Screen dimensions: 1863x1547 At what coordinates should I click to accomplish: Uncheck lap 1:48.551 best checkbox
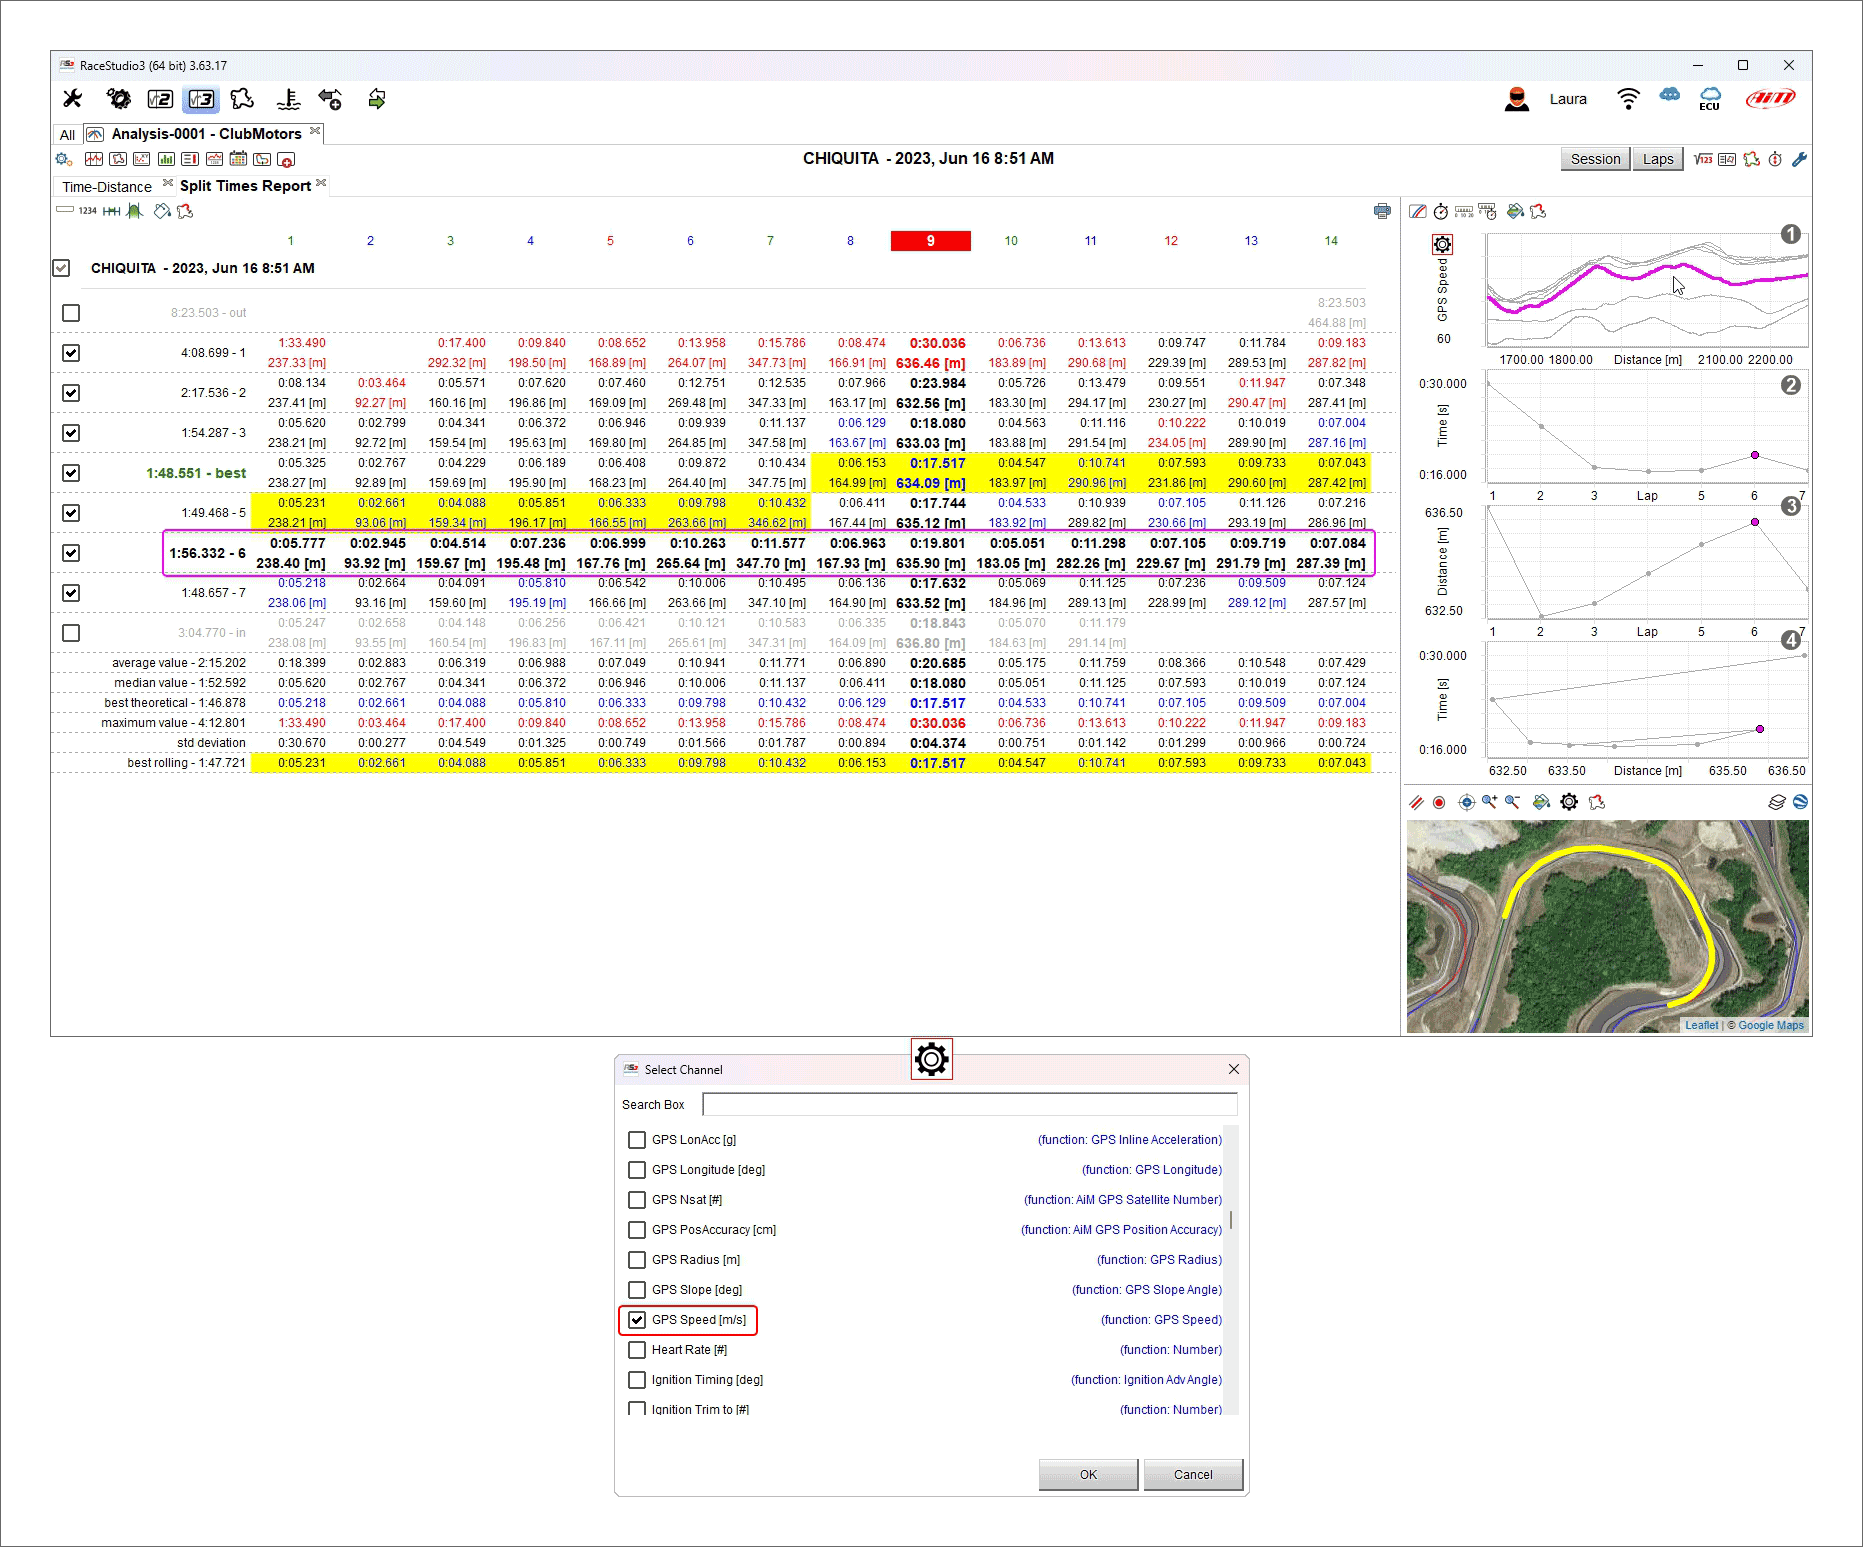pyautogui.click(x=71, y=473)
